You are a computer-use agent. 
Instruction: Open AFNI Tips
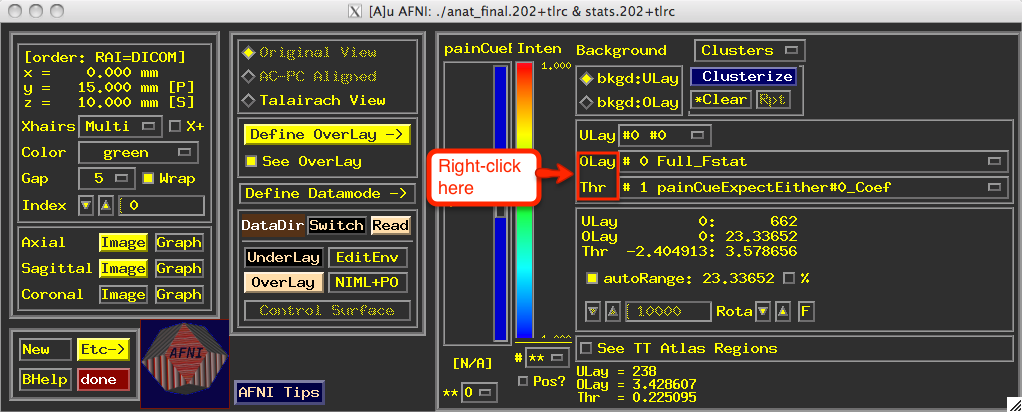pos(279,392)
